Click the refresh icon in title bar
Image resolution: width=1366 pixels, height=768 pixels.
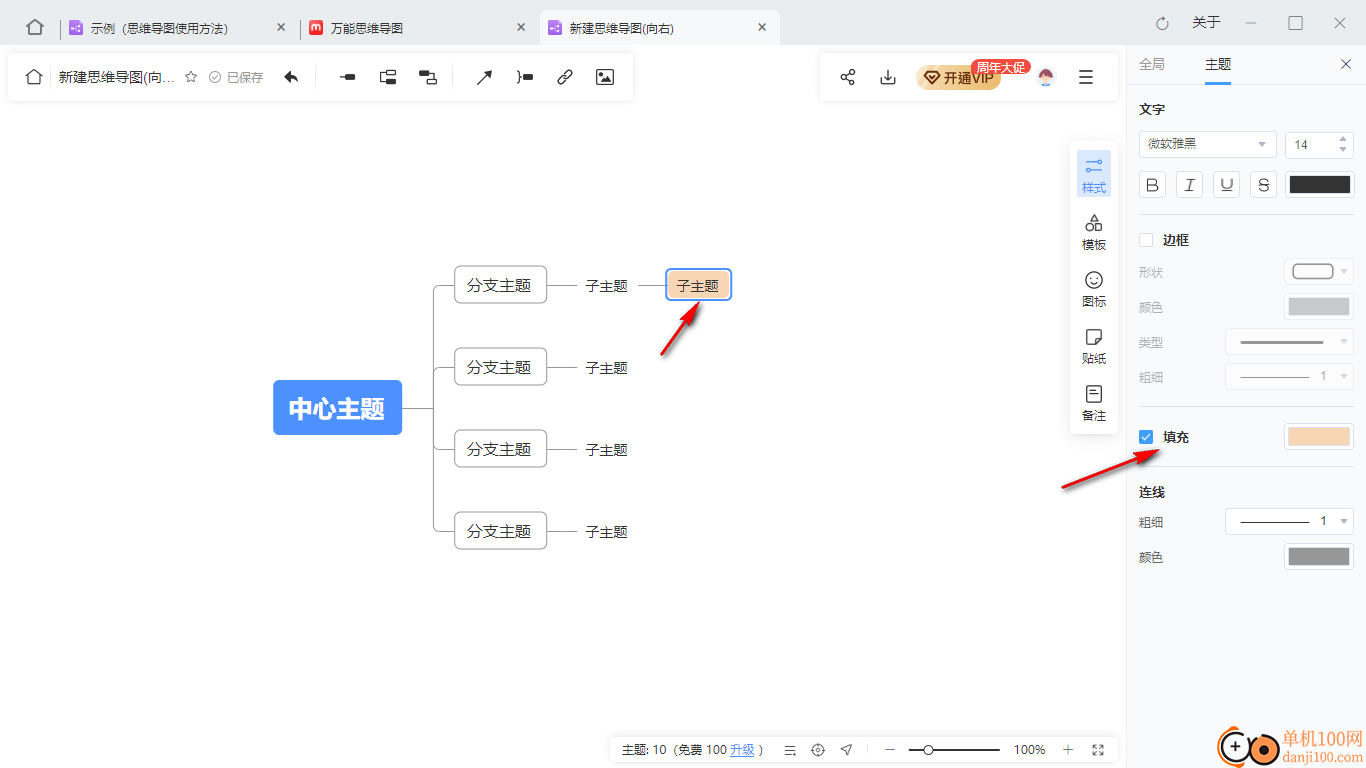(x=1162, y=23)
